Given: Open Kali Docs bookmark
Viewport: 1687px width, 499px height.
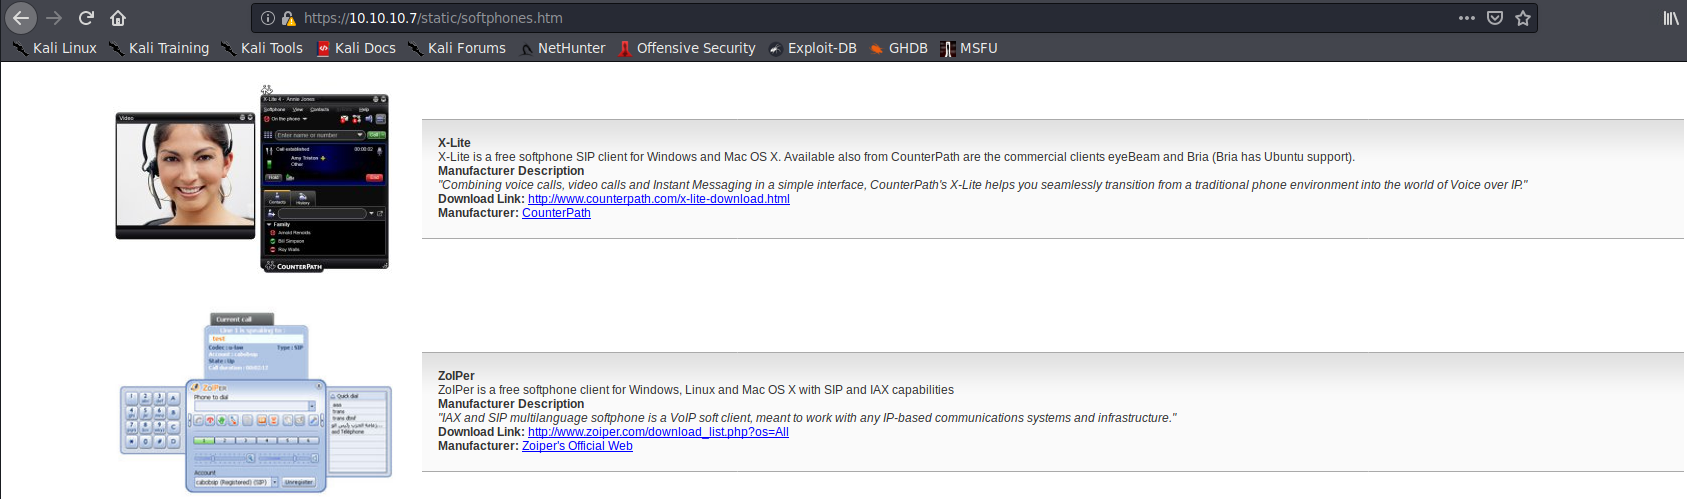Looking at the screenshot, I should [x=356, y=48].
